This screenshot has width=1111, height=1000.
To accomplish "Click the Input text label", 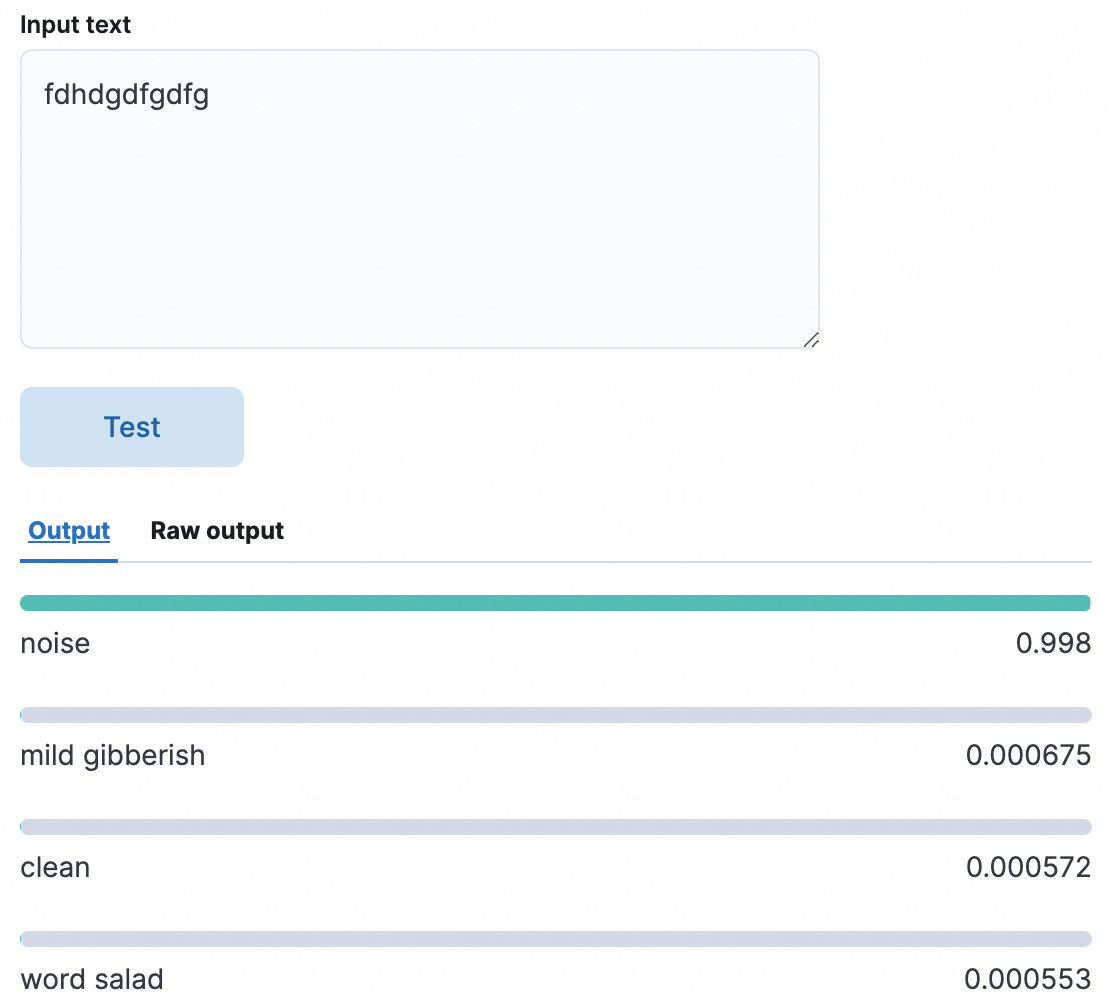I will [x=76, y=25].
